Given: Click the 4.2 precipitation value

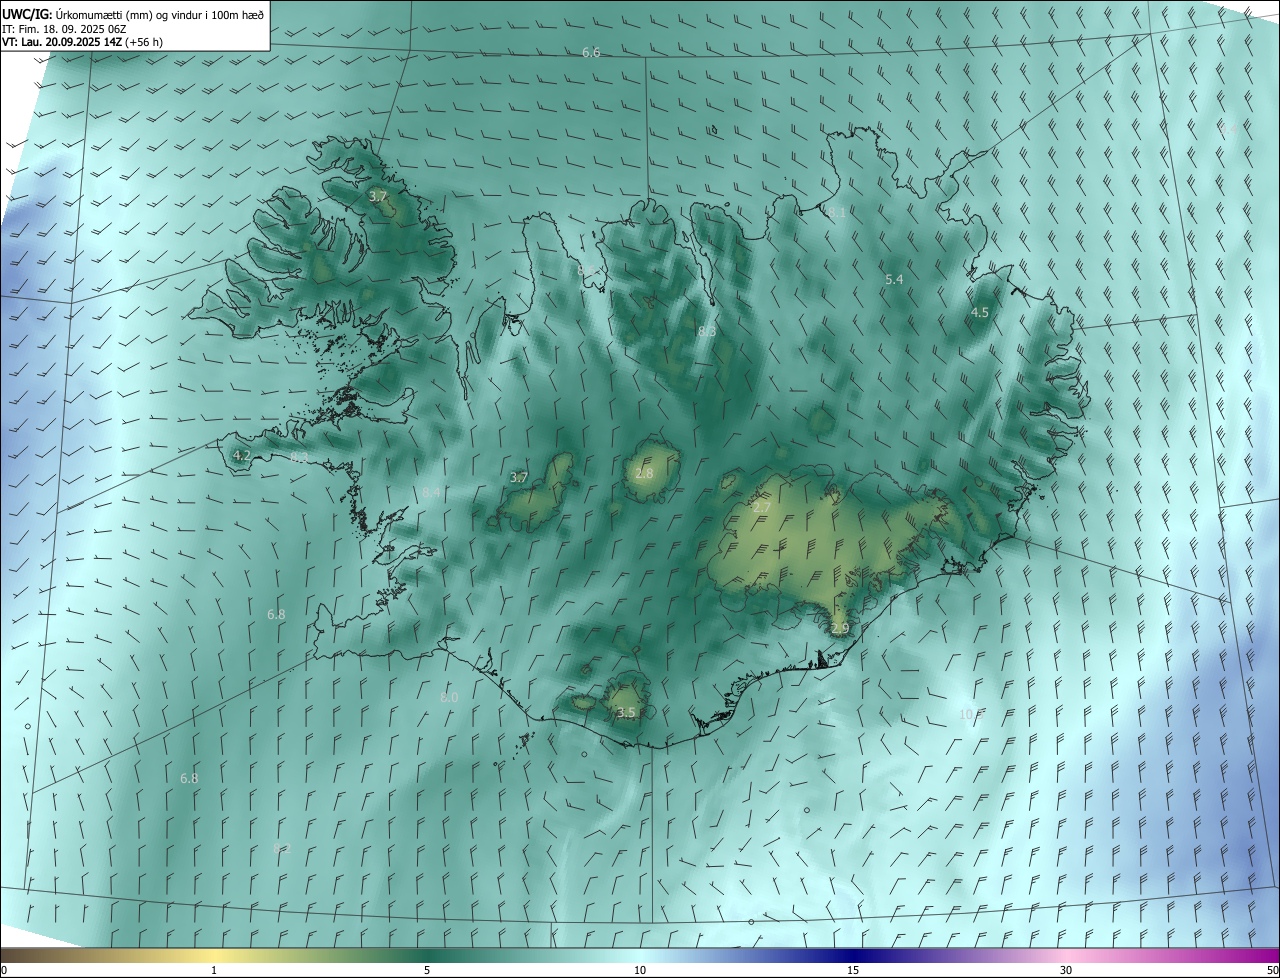Looking at the screenshot, I should point(241,455).
